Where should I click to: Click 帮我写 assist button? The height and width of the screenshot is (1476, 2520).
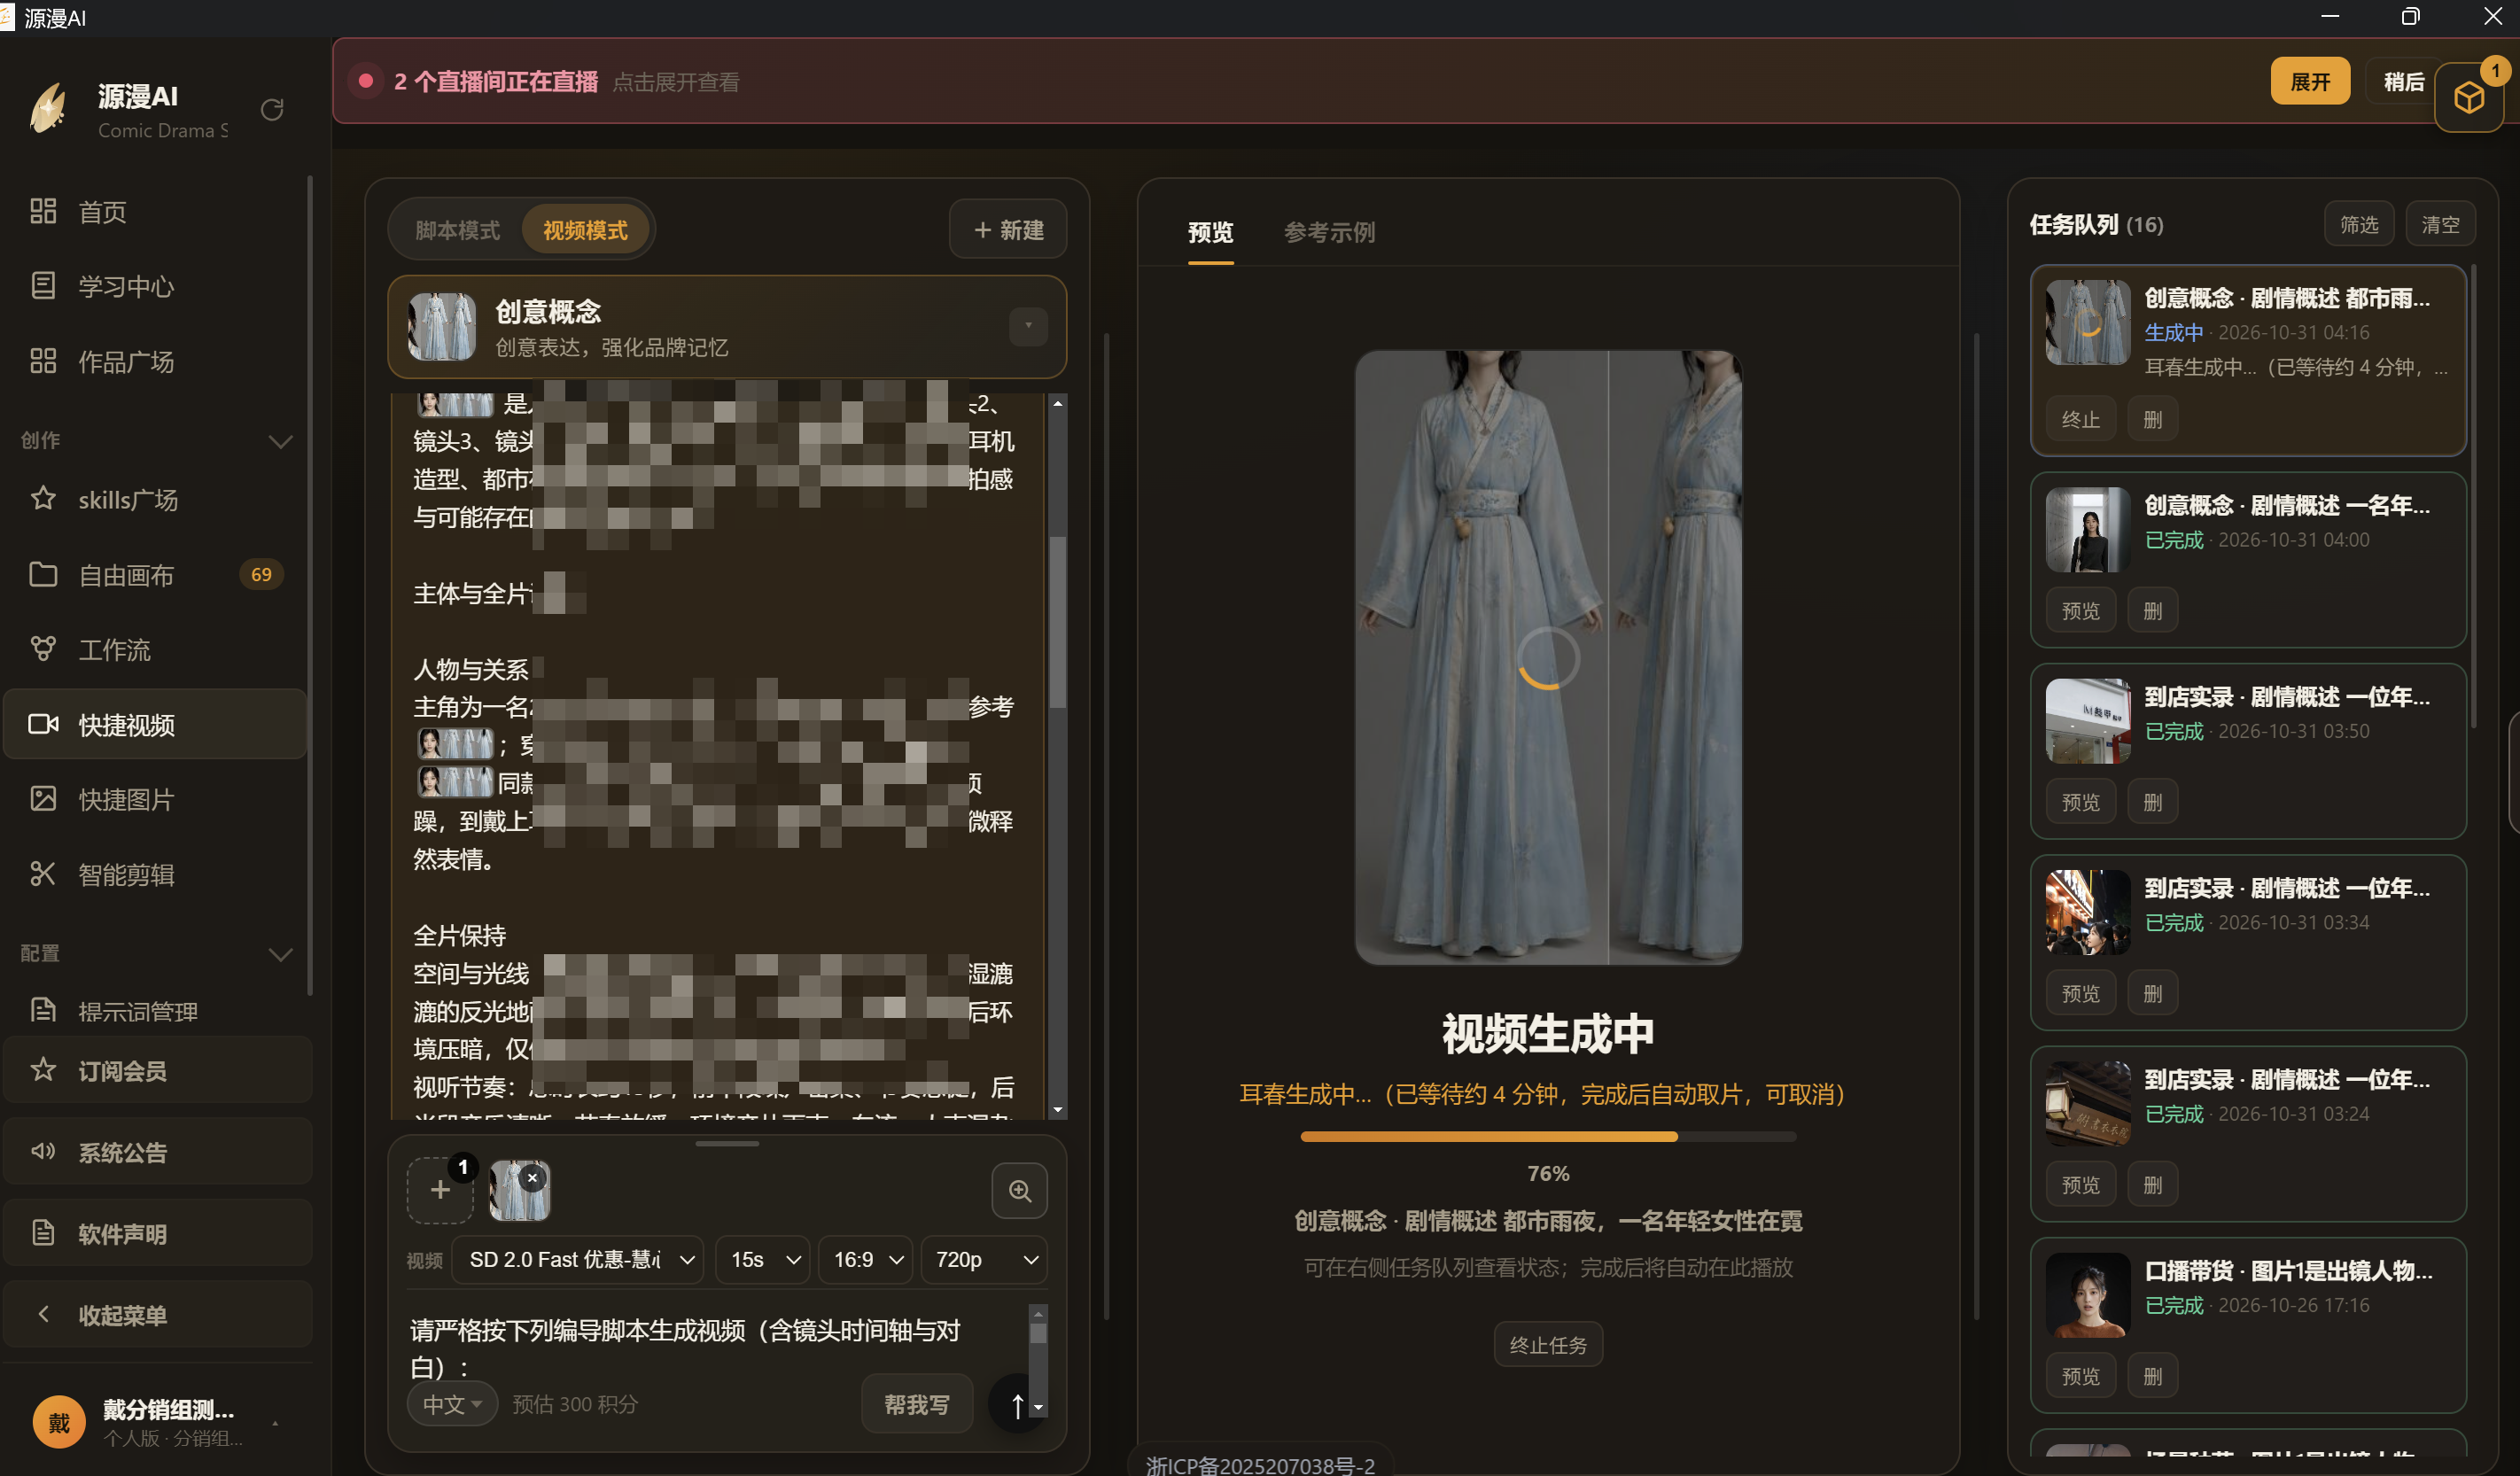point(917,1405)
